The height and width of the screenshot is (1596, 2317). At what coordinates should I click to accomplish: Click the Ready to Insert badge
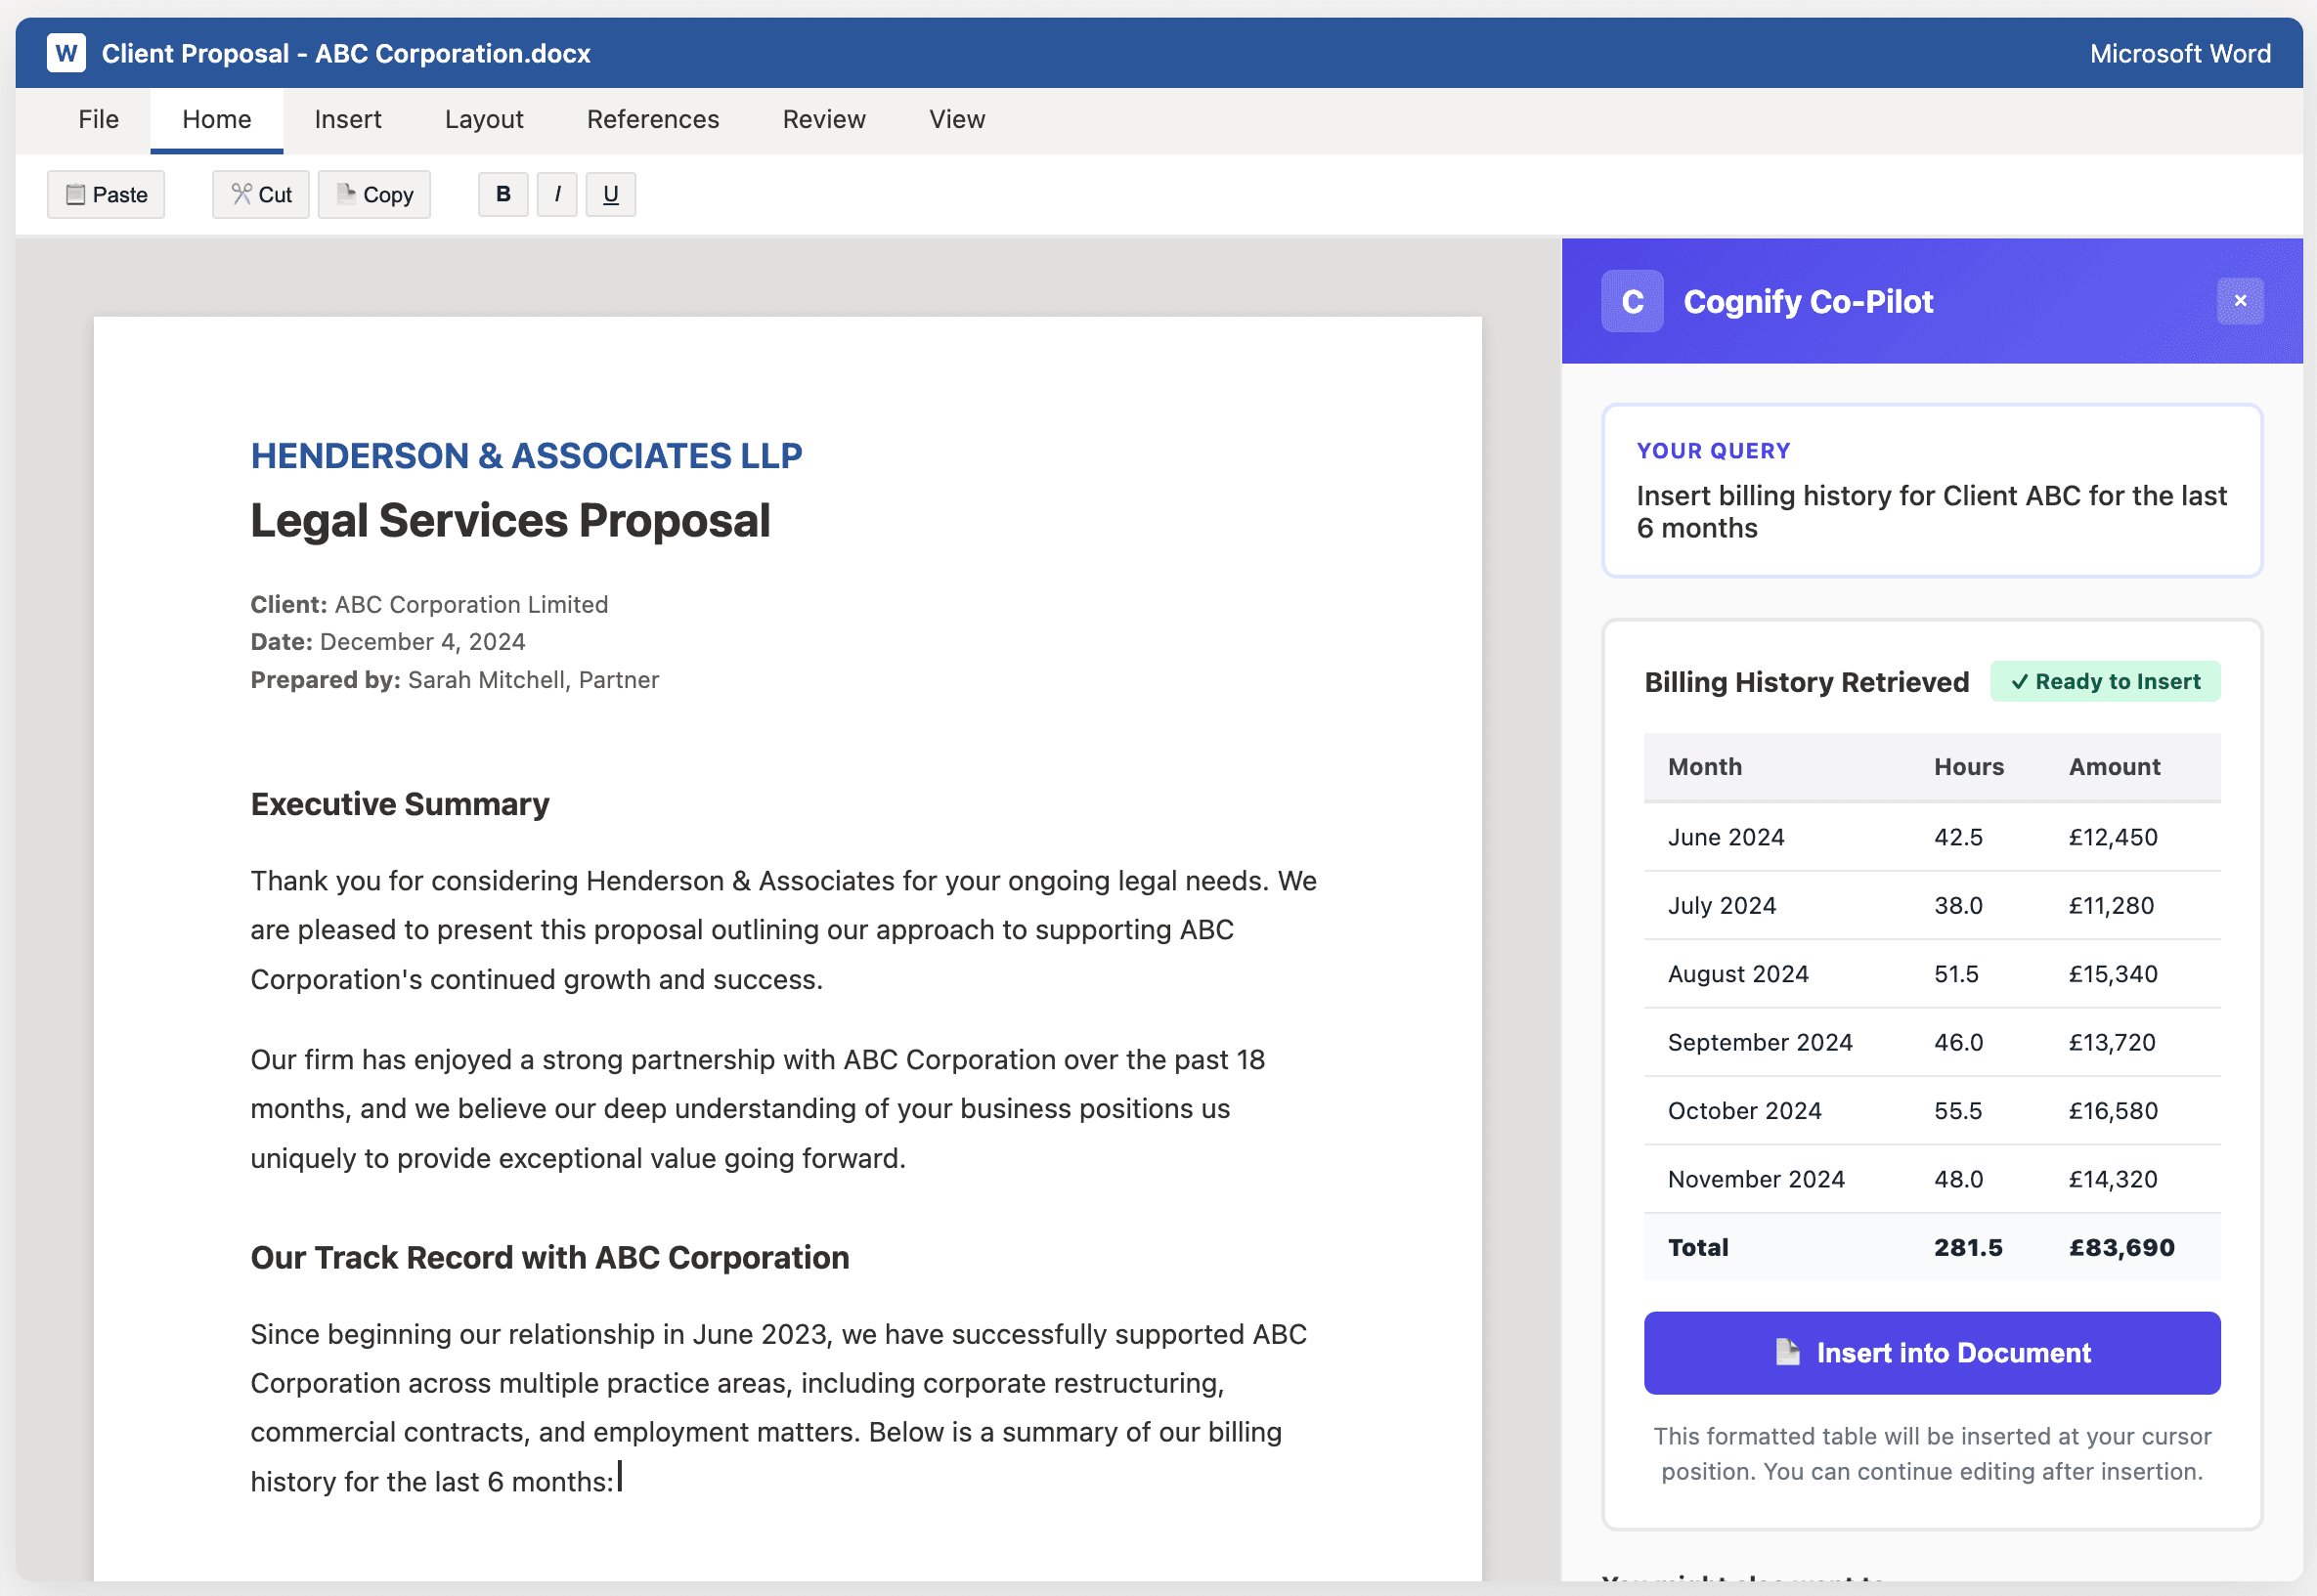(x=2105, y=681)
